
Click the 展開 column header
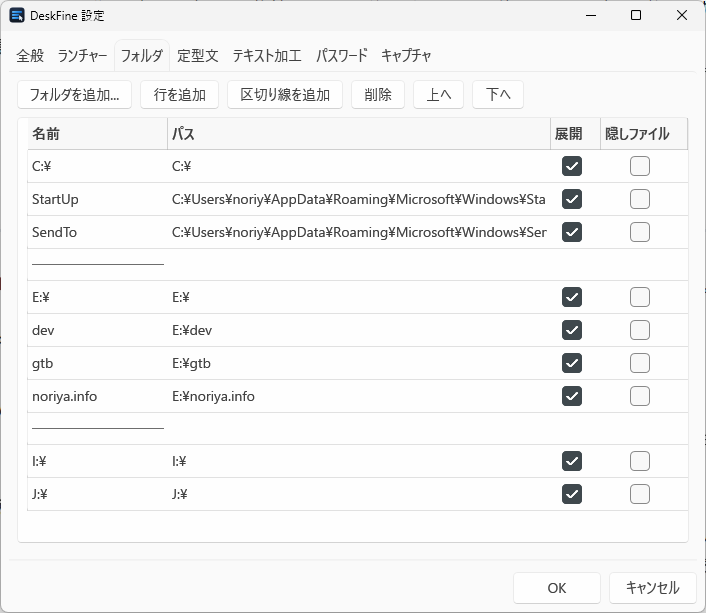click(575, 134)
